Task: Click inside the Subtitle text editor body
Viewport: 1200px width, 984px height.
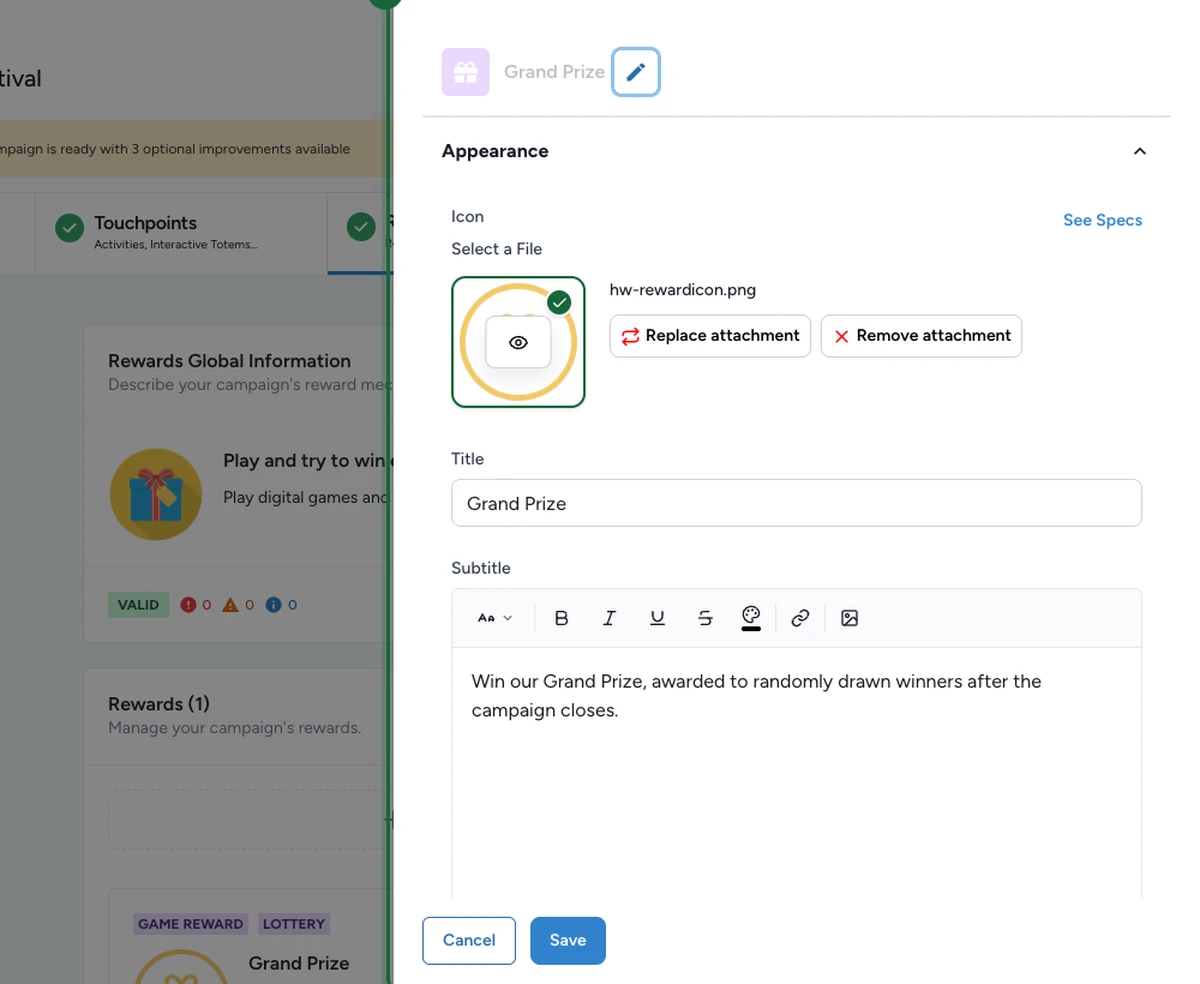Action: point(796,772)
